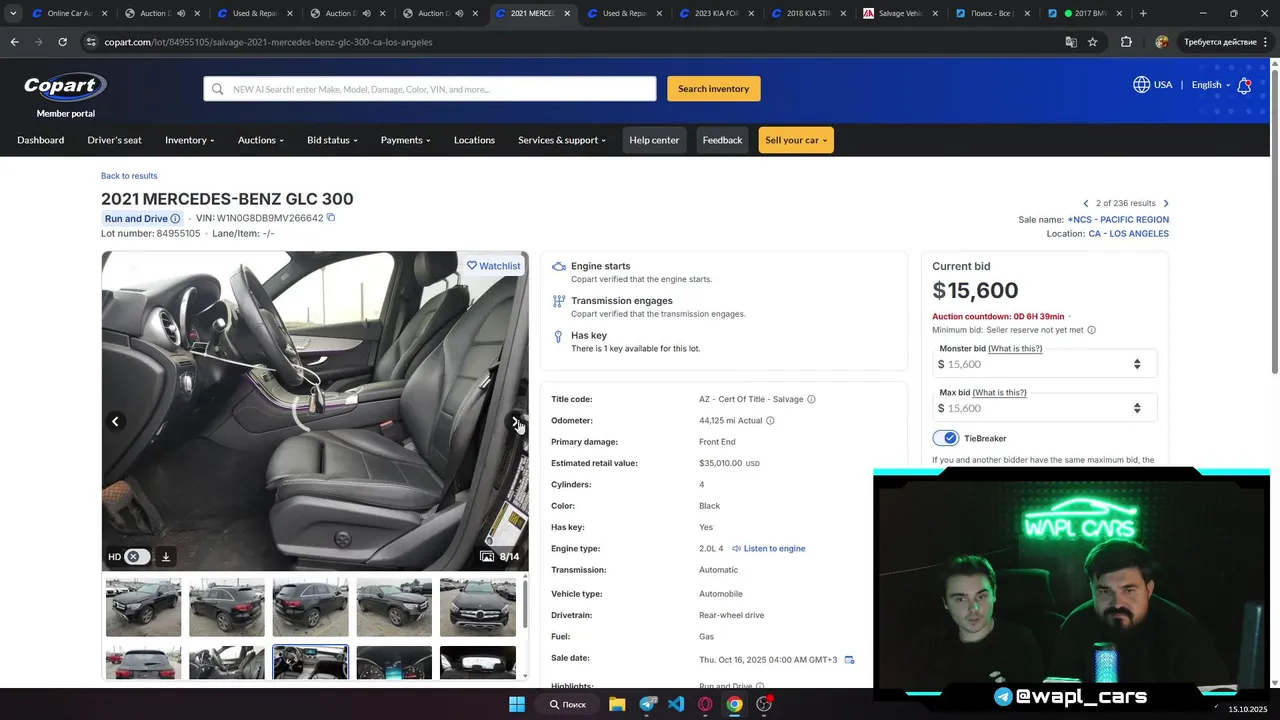Adjust Monster bid stepper arrows
This screenshot has width=1280, height=720.
(x=1137, y=364)
